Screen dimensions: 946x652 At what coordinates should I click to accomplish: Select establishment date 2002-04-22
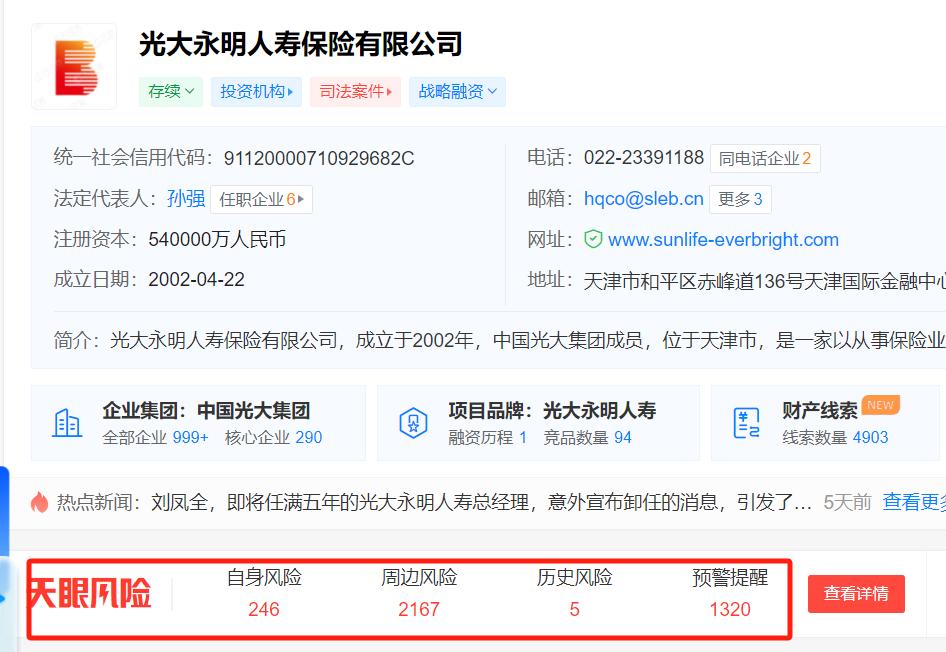pyautogui.click(x=197, y=280)
